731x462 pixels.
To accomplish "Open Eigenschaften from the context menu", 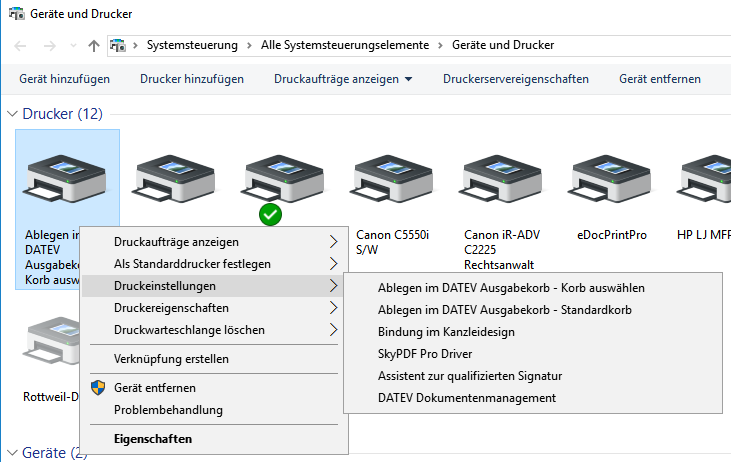I will 152,438.
